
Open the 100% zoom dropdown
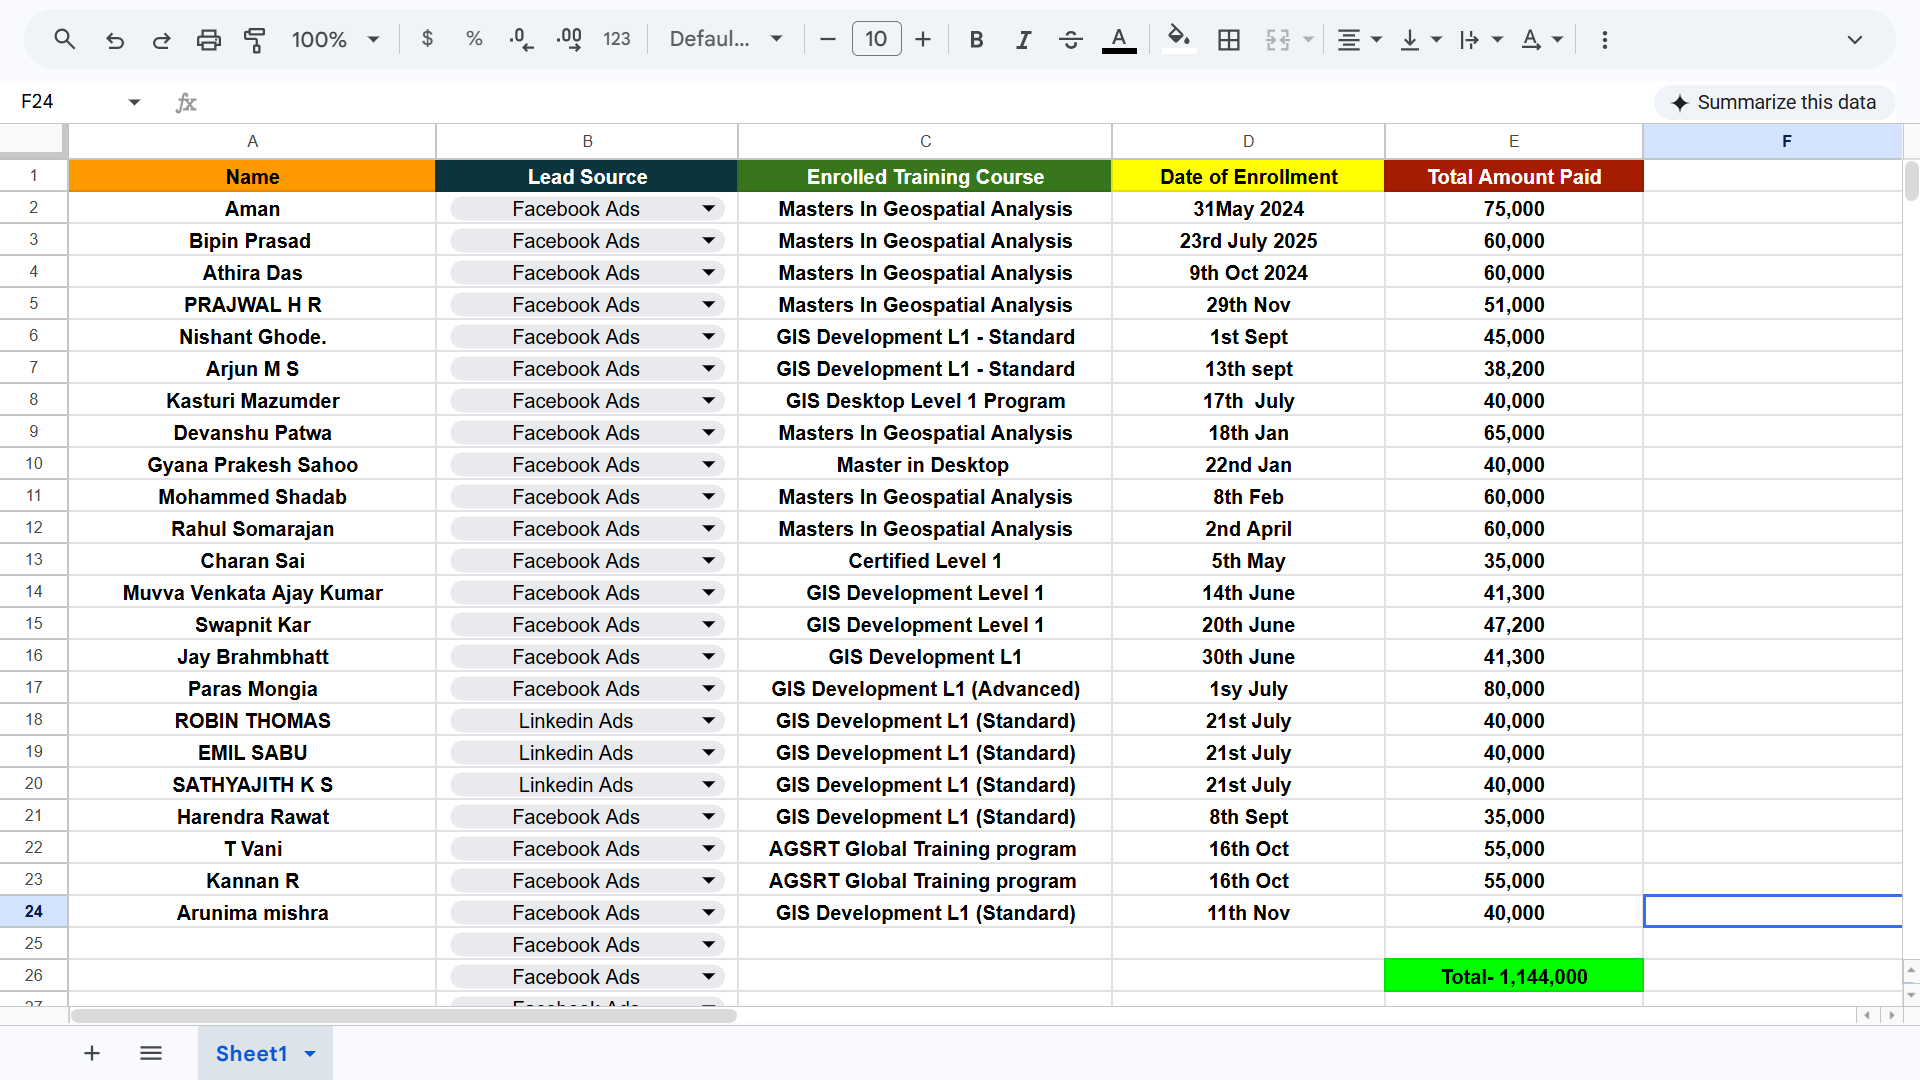pyautogui.click(x=335, y=39)
